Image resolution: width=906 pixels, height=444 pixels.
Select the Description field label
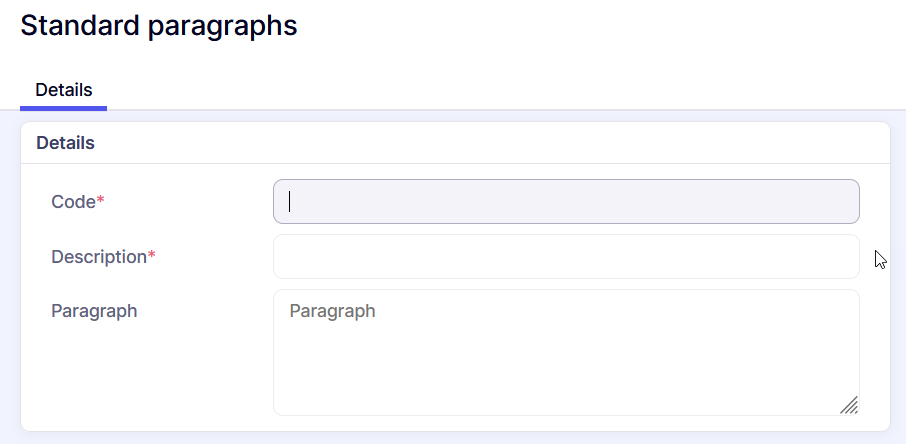click(99, 257)
